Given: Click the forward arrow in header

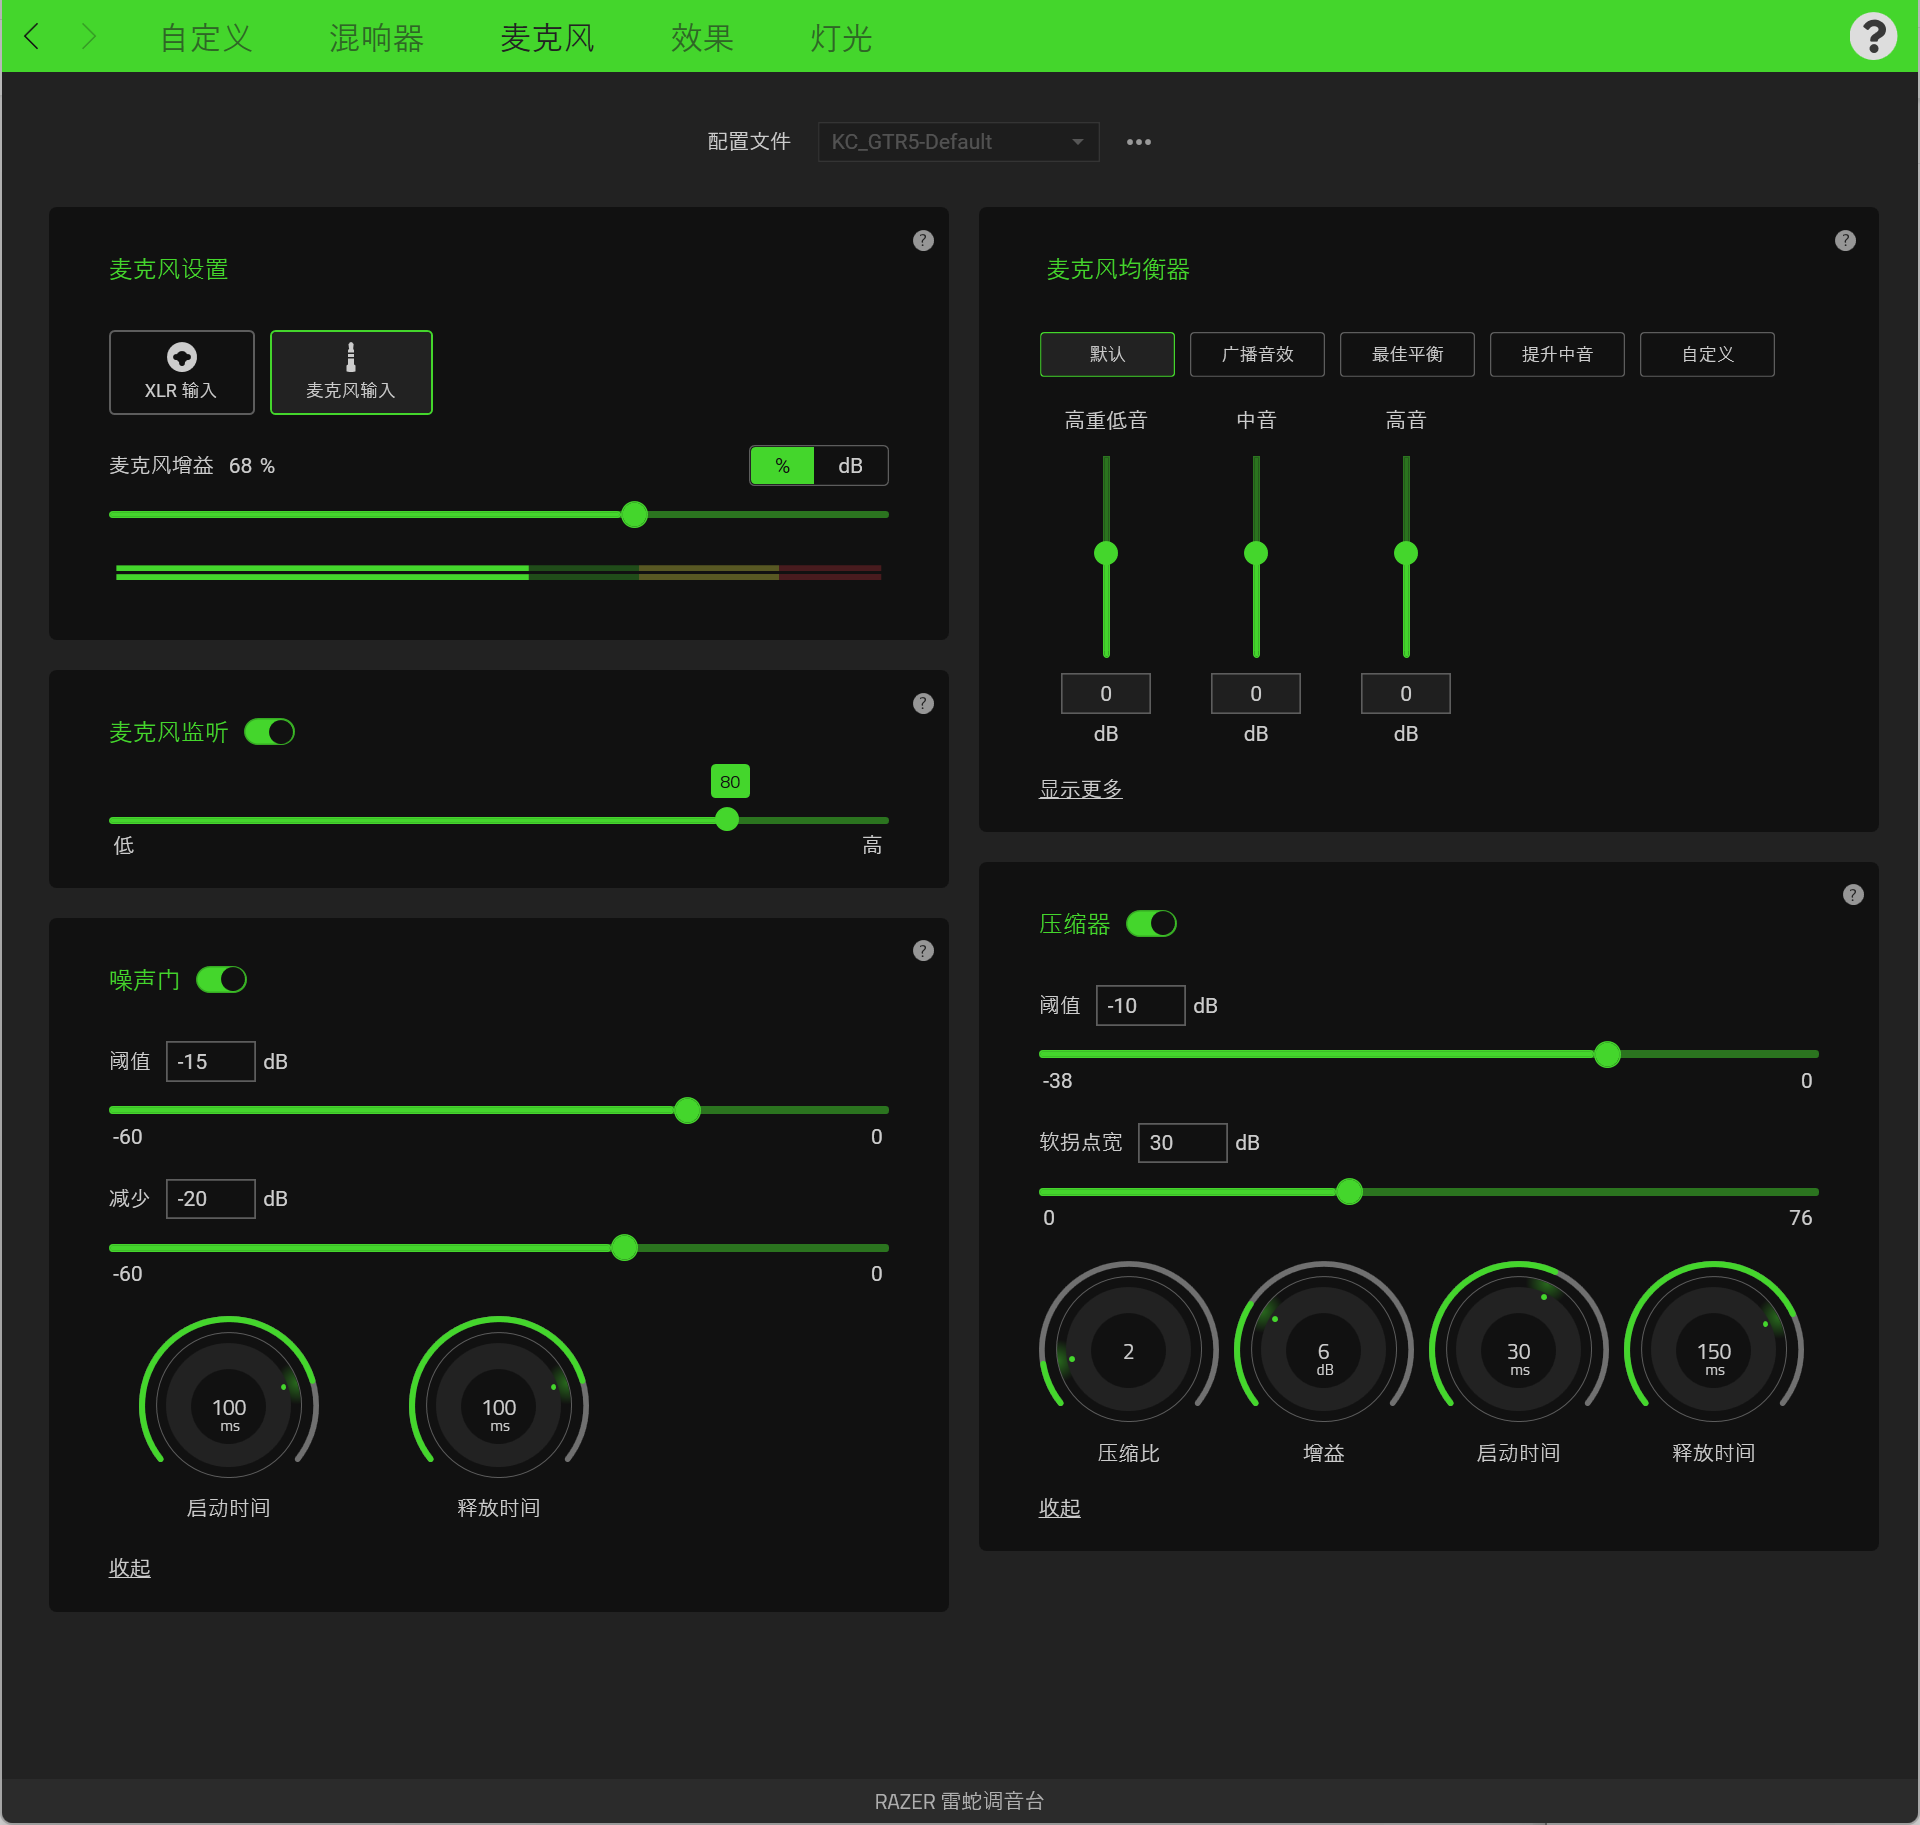Looking at the screenshot, I should point(88,37).
